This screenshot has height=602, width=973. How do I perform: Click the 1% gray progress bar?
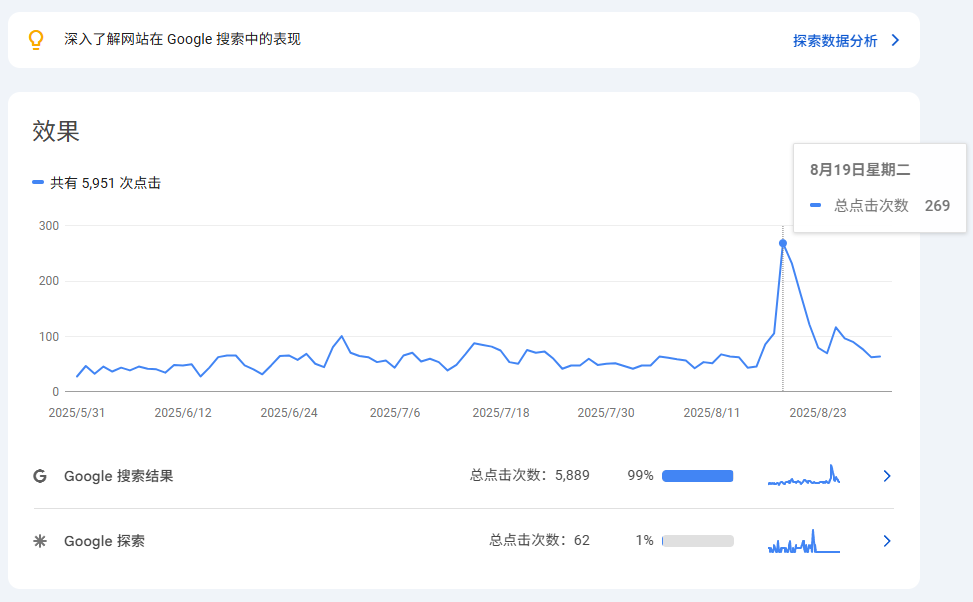pyautogui.click(x=697, y=541)
